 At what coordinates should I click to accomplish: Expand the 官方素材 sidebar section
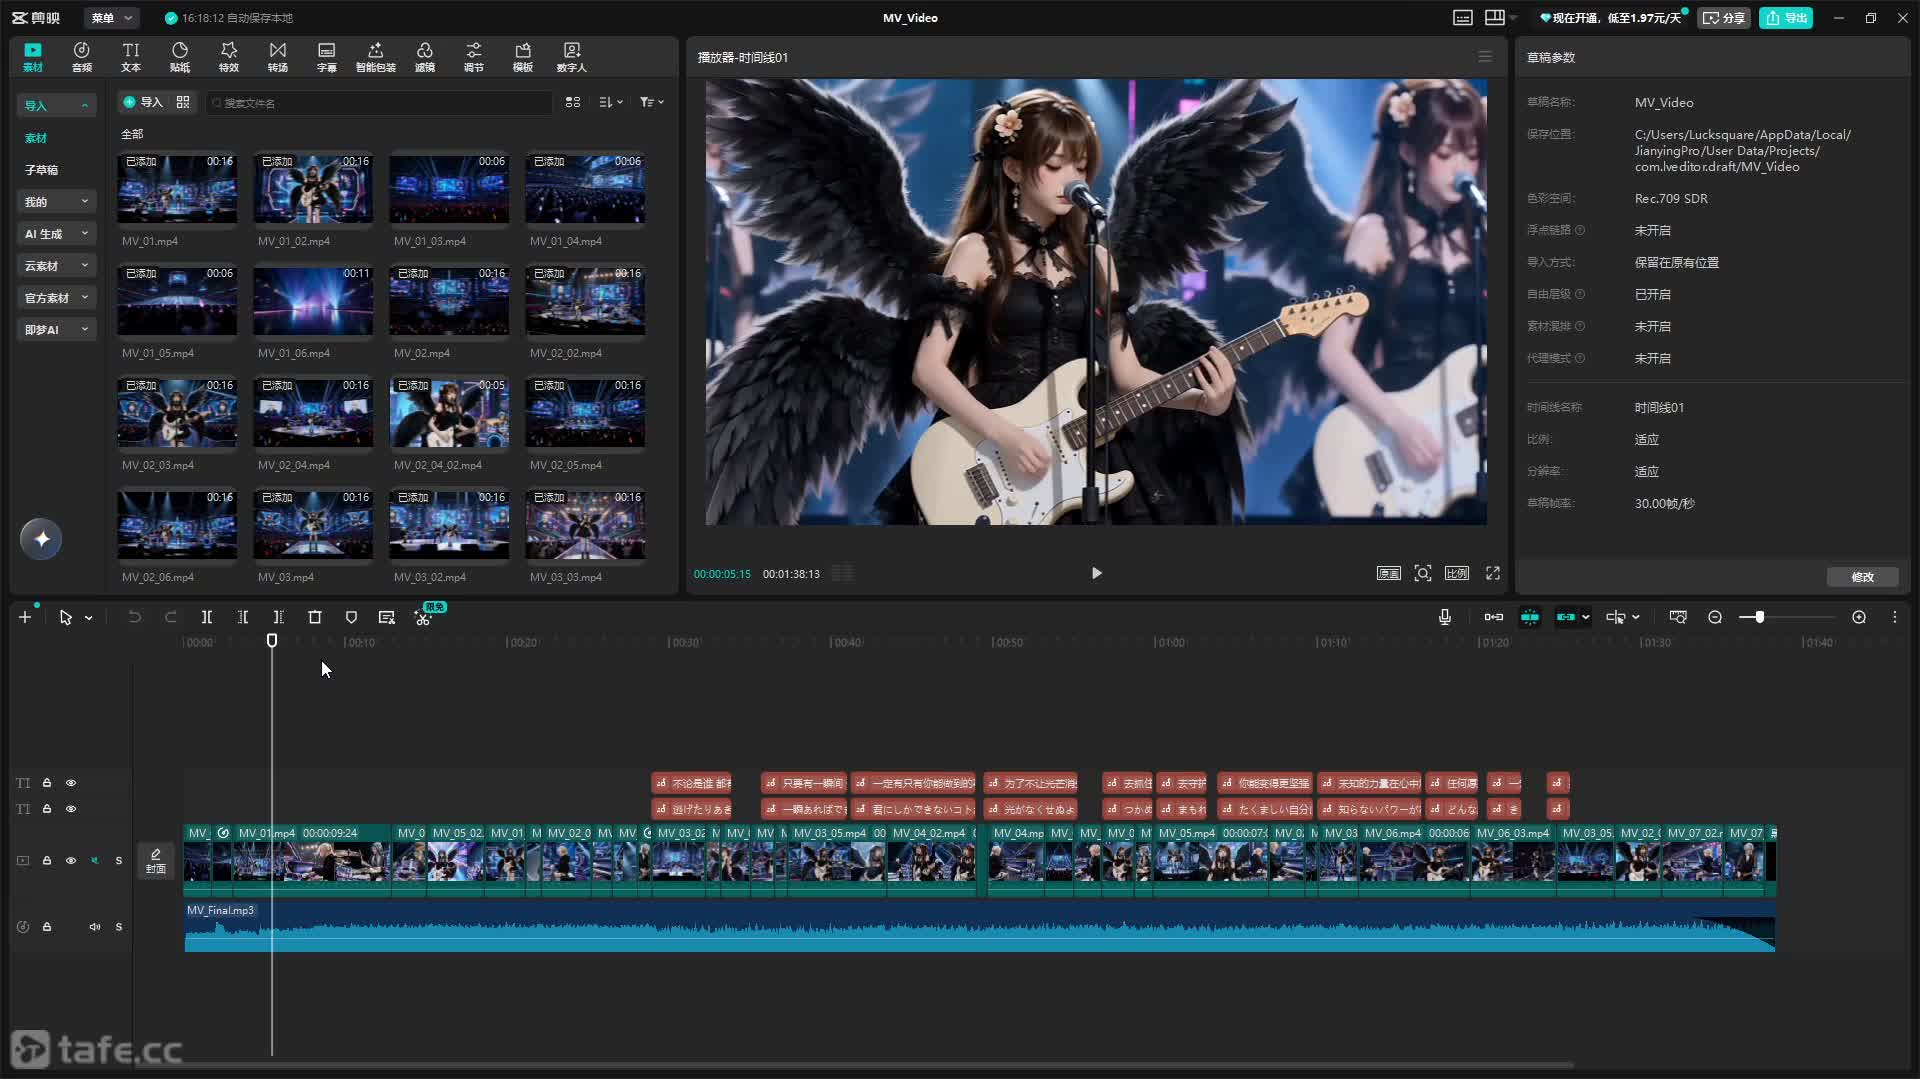[x=56, y=298]
